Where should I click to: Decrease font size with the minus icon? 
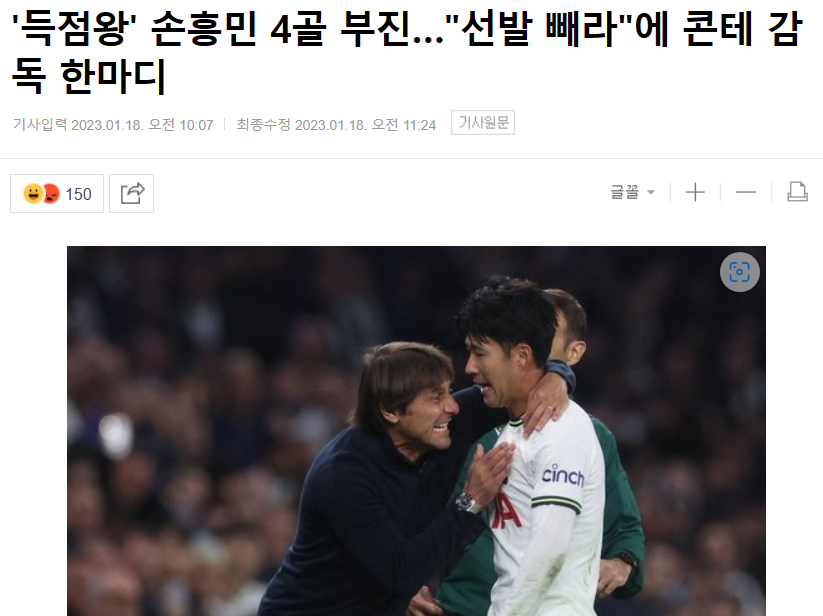point(745,192)
